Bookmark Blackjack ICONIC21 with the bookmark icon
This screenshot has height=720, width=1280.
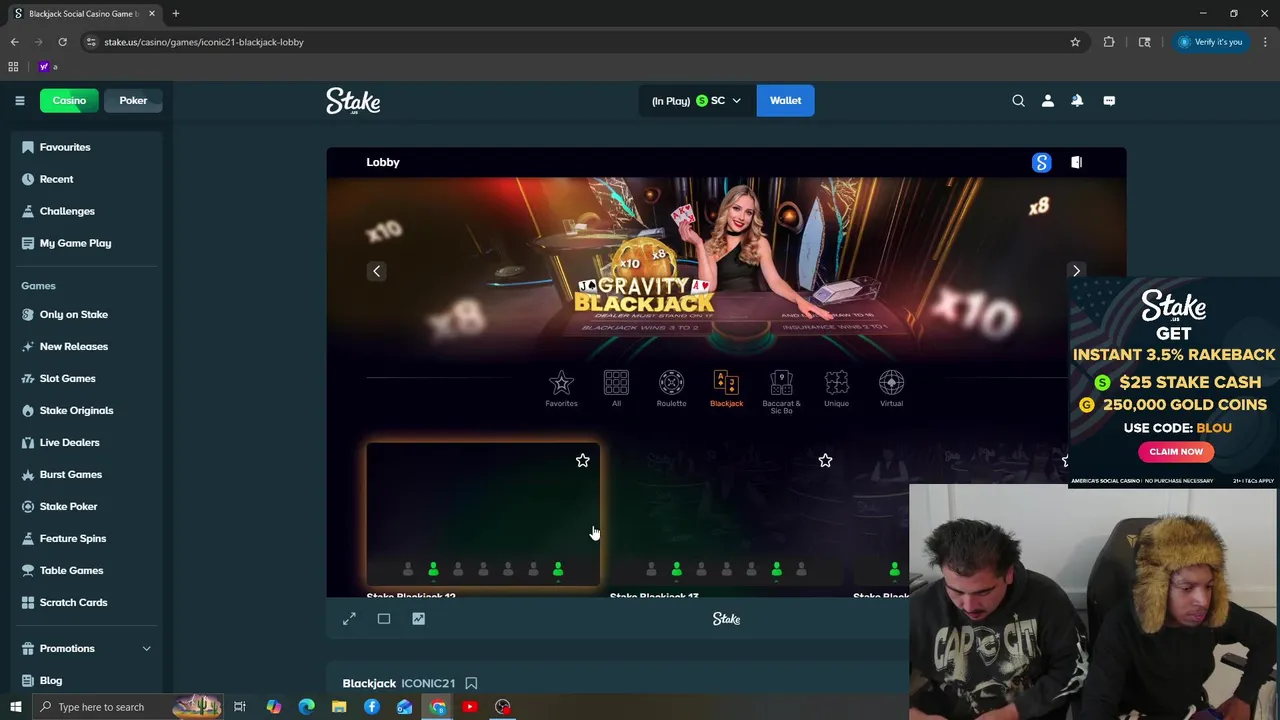[471, 683]
